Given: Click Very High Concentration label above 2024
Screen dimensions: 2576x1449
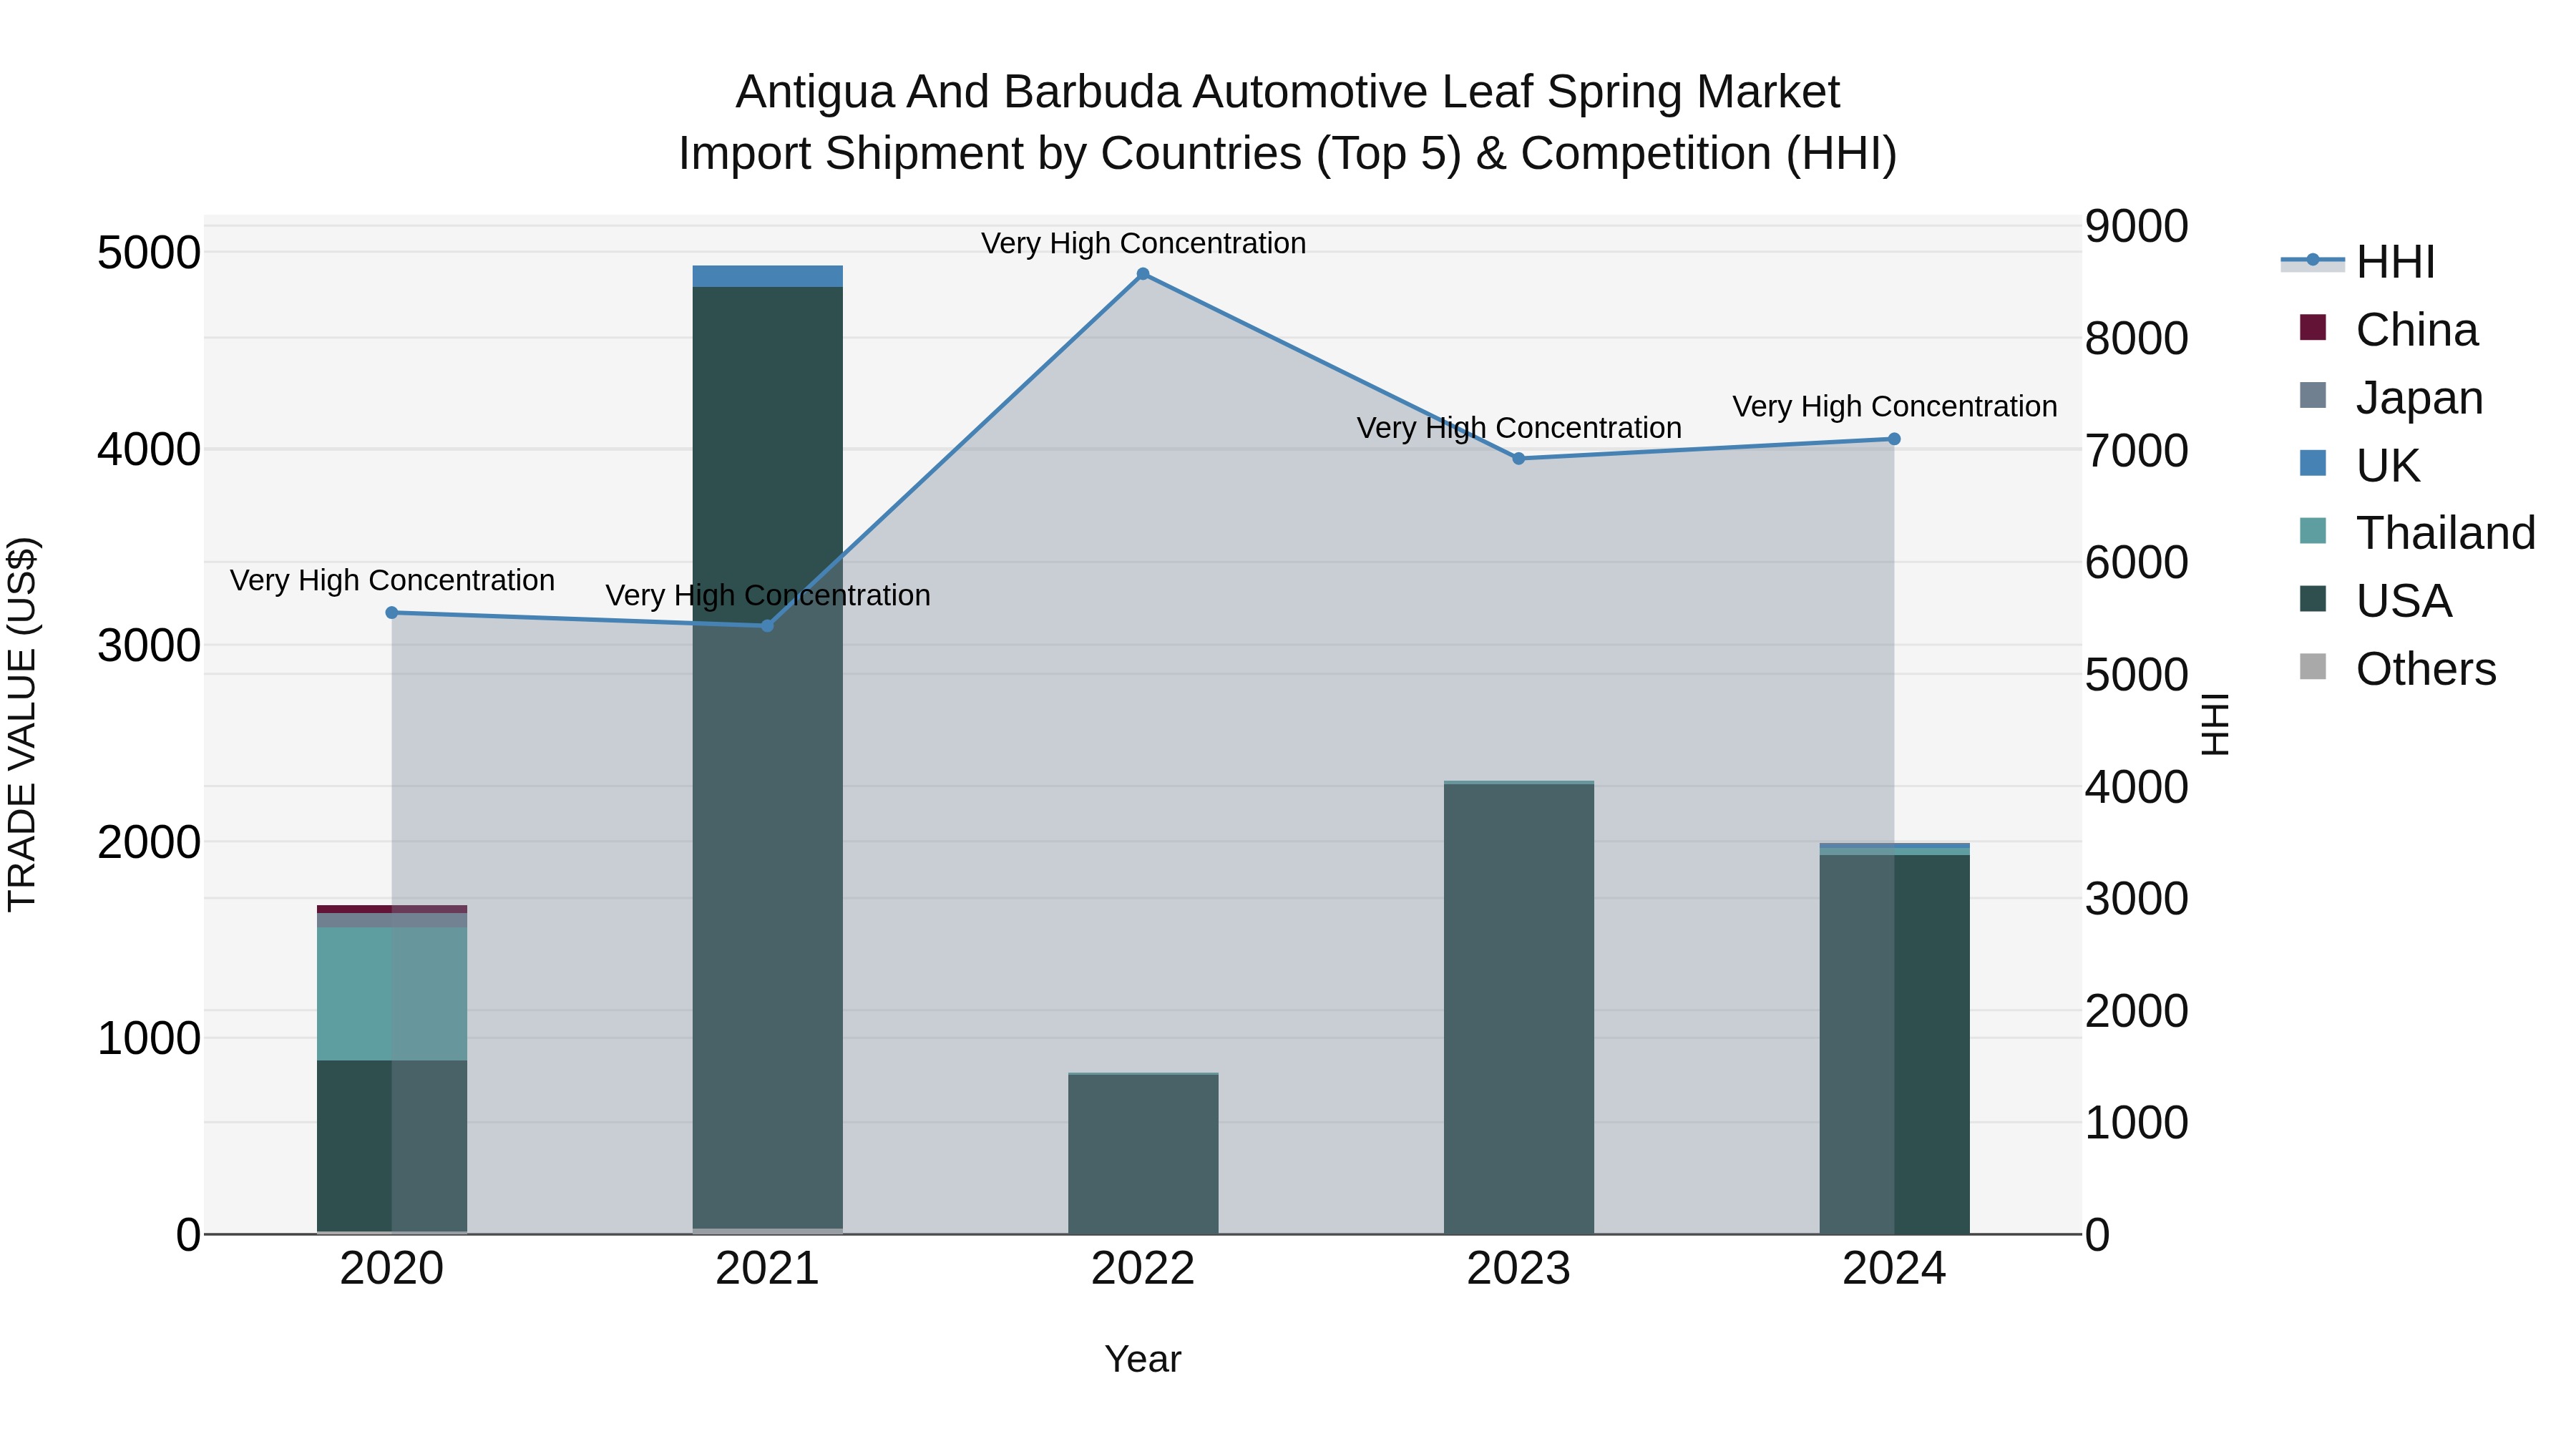Looking at the screenshot, I should [1894, 407].
